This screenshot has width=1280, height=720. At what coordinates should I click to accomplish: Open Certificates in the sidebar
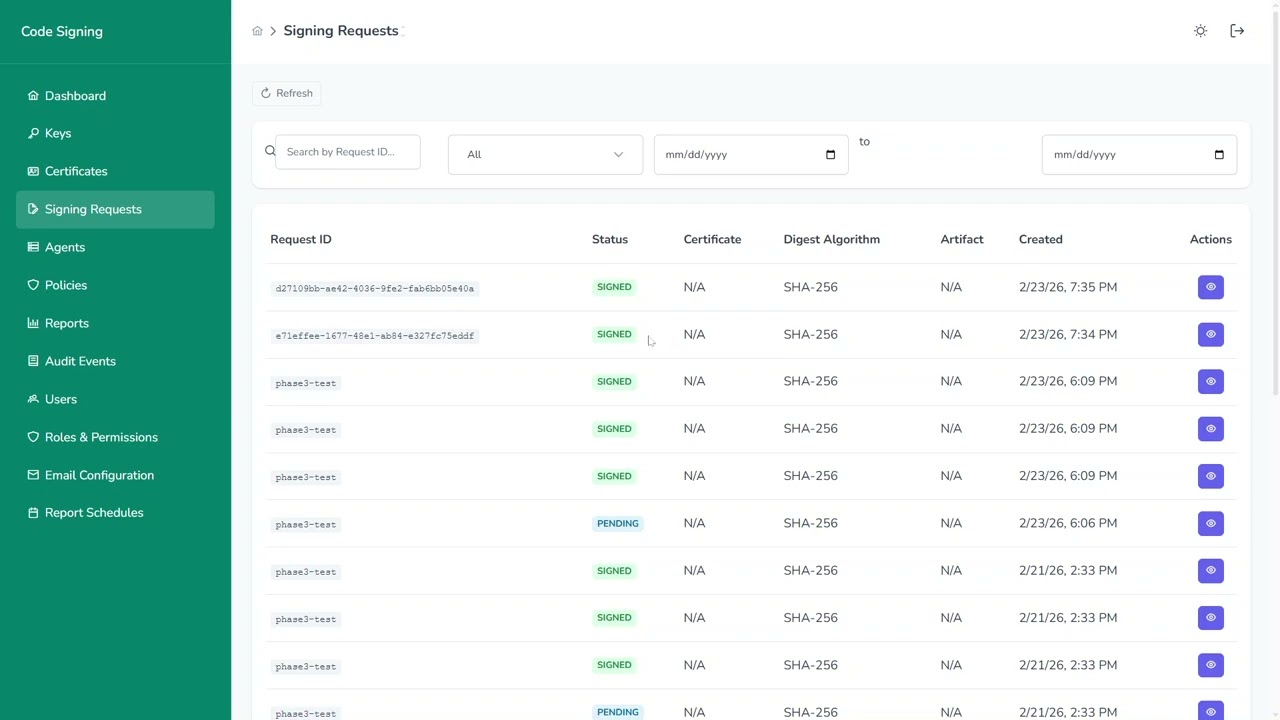[115, 172]
